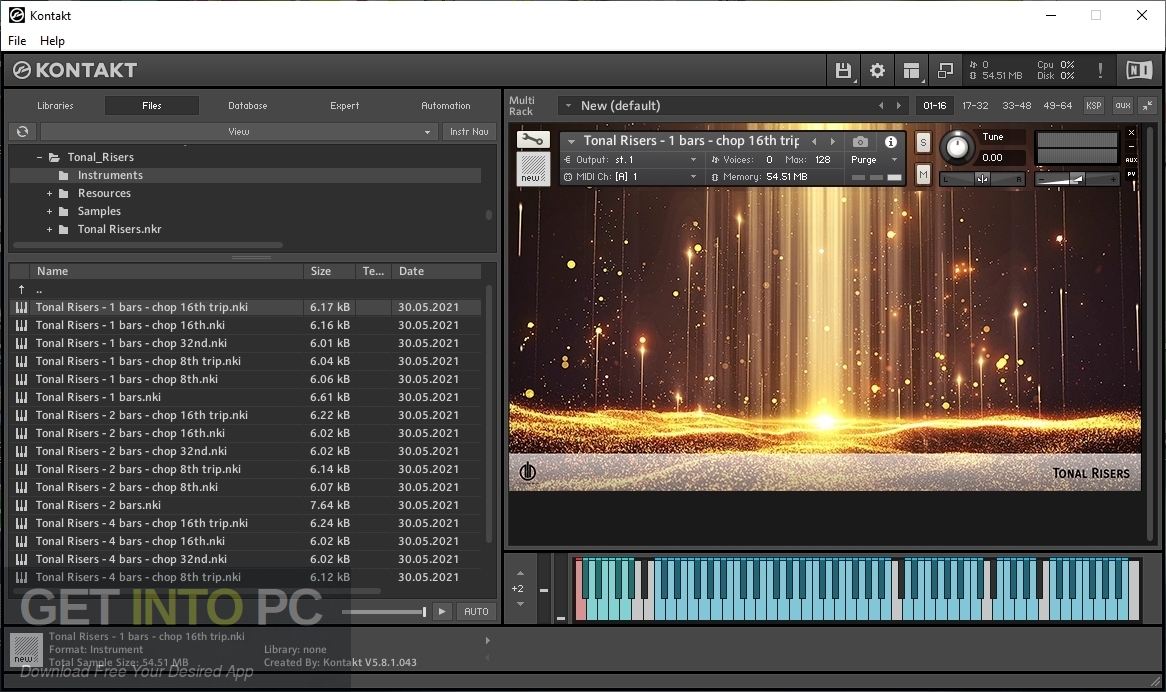
Task: Click the exclamation panic button
Action: (x=1101, y=71)
